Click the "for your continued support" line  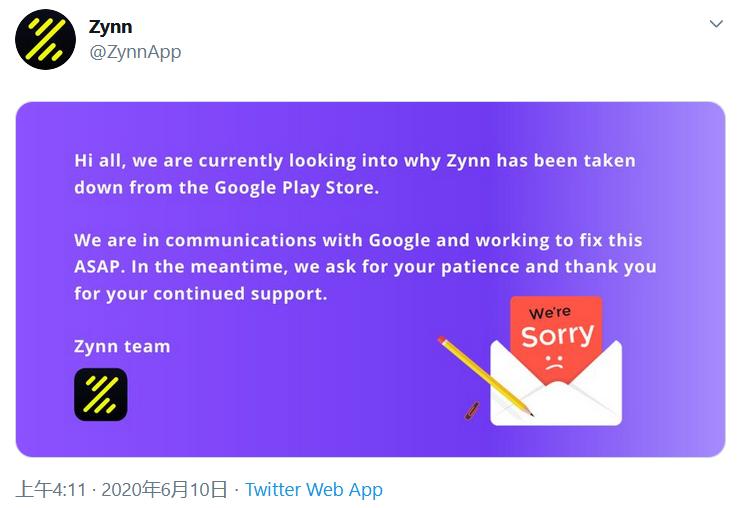(x=201, y=295)
